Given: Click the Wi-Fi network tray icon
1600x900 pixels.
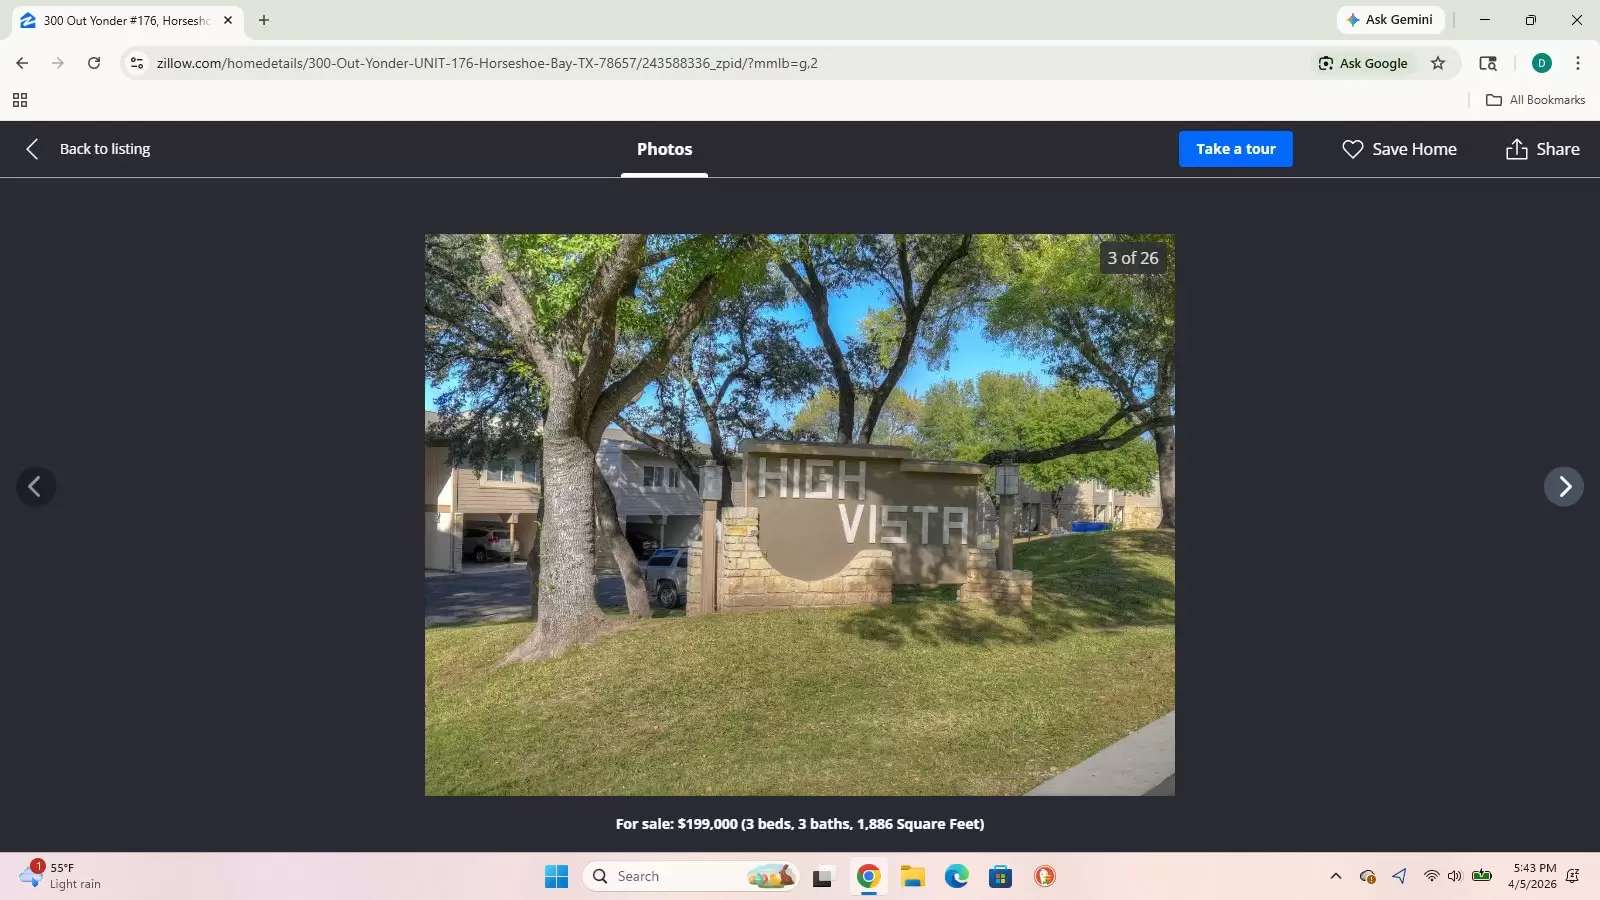Looking at the screenshot, I should click(x=1431, y=877).
